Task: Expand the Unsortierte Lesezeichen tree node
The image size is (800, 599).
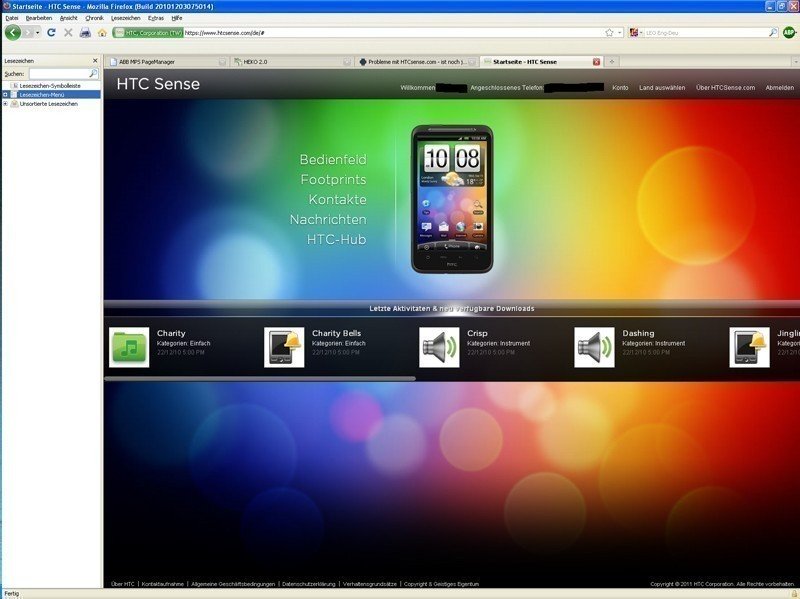Action: tap(5, 104)
